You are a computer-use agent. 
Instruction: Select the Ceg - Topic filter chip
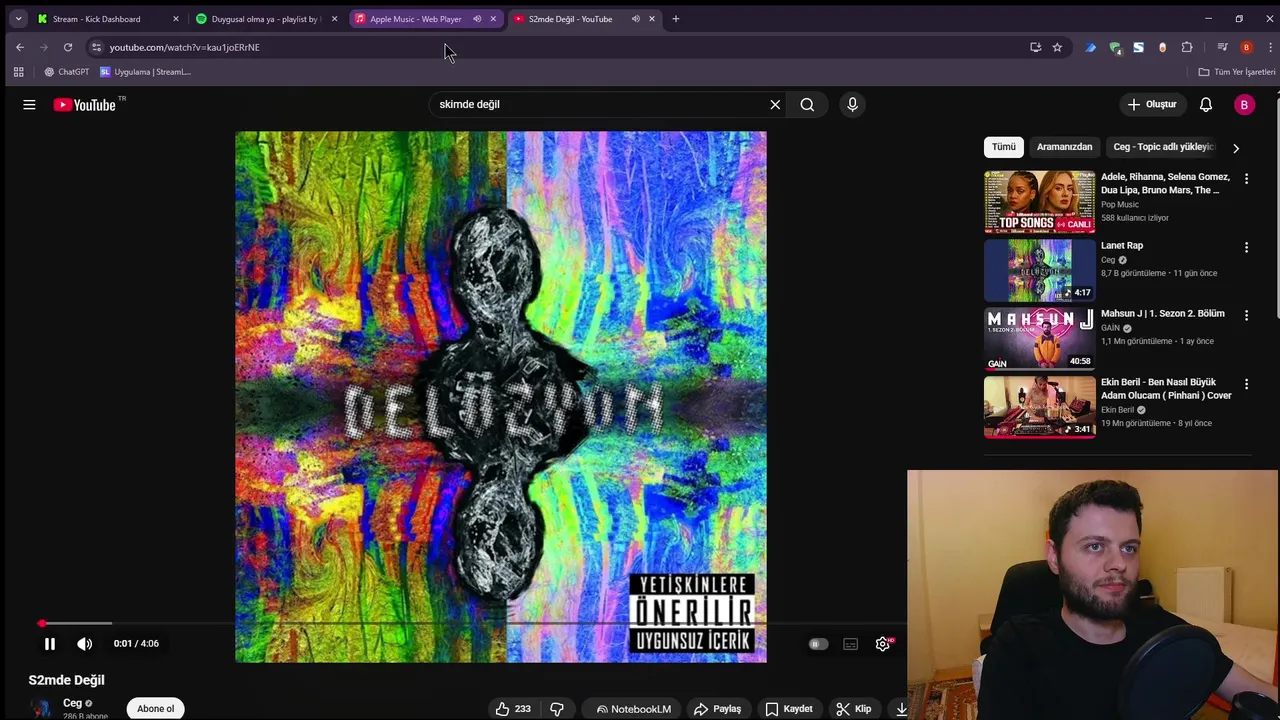[1163, 147]
